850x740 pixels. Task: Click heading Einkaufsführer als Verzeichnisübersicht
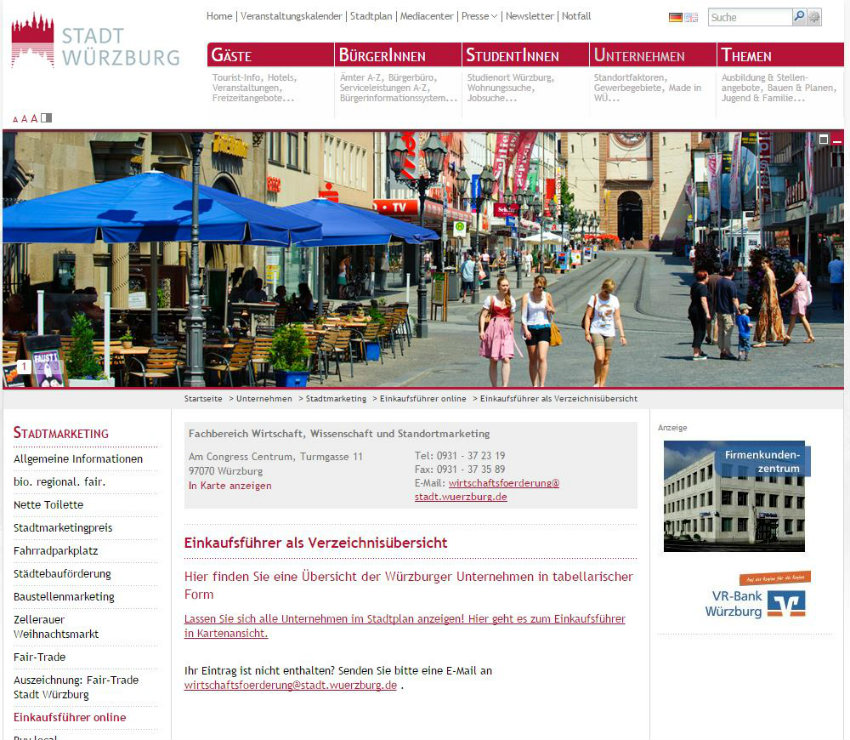[315, 543]
